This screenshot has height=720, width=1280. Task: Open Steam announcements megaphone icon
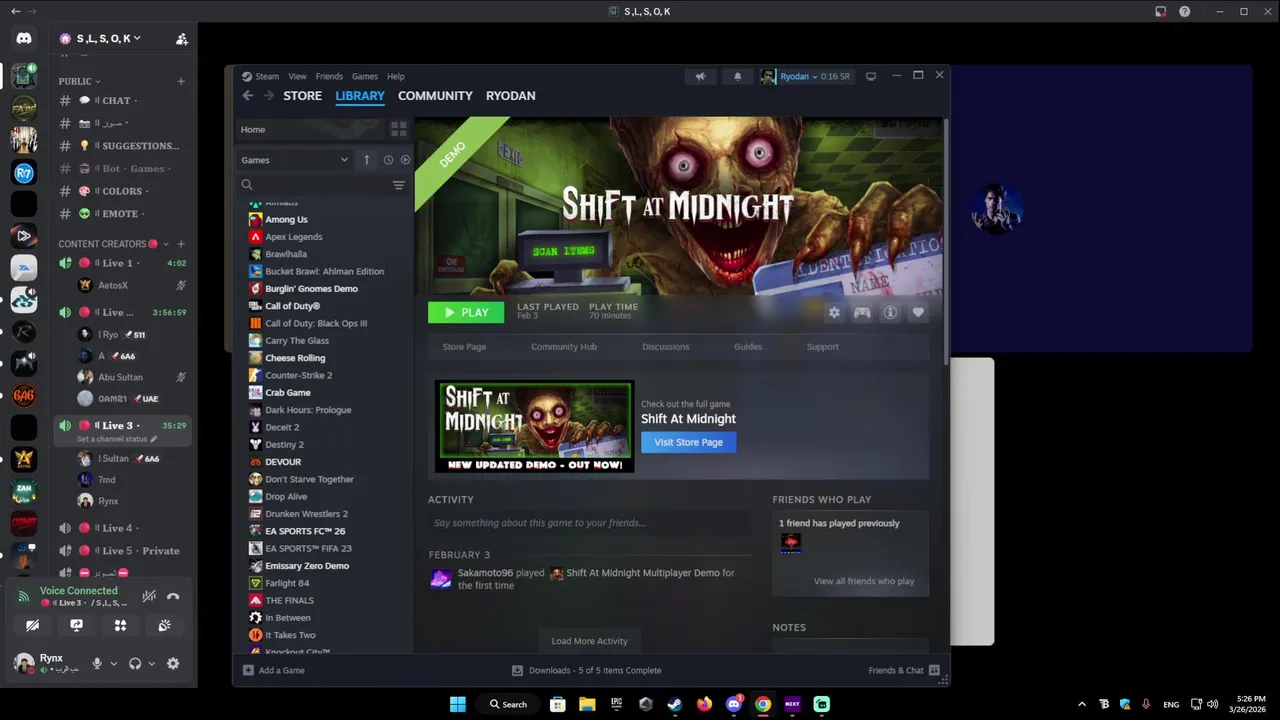coord(701,76)
